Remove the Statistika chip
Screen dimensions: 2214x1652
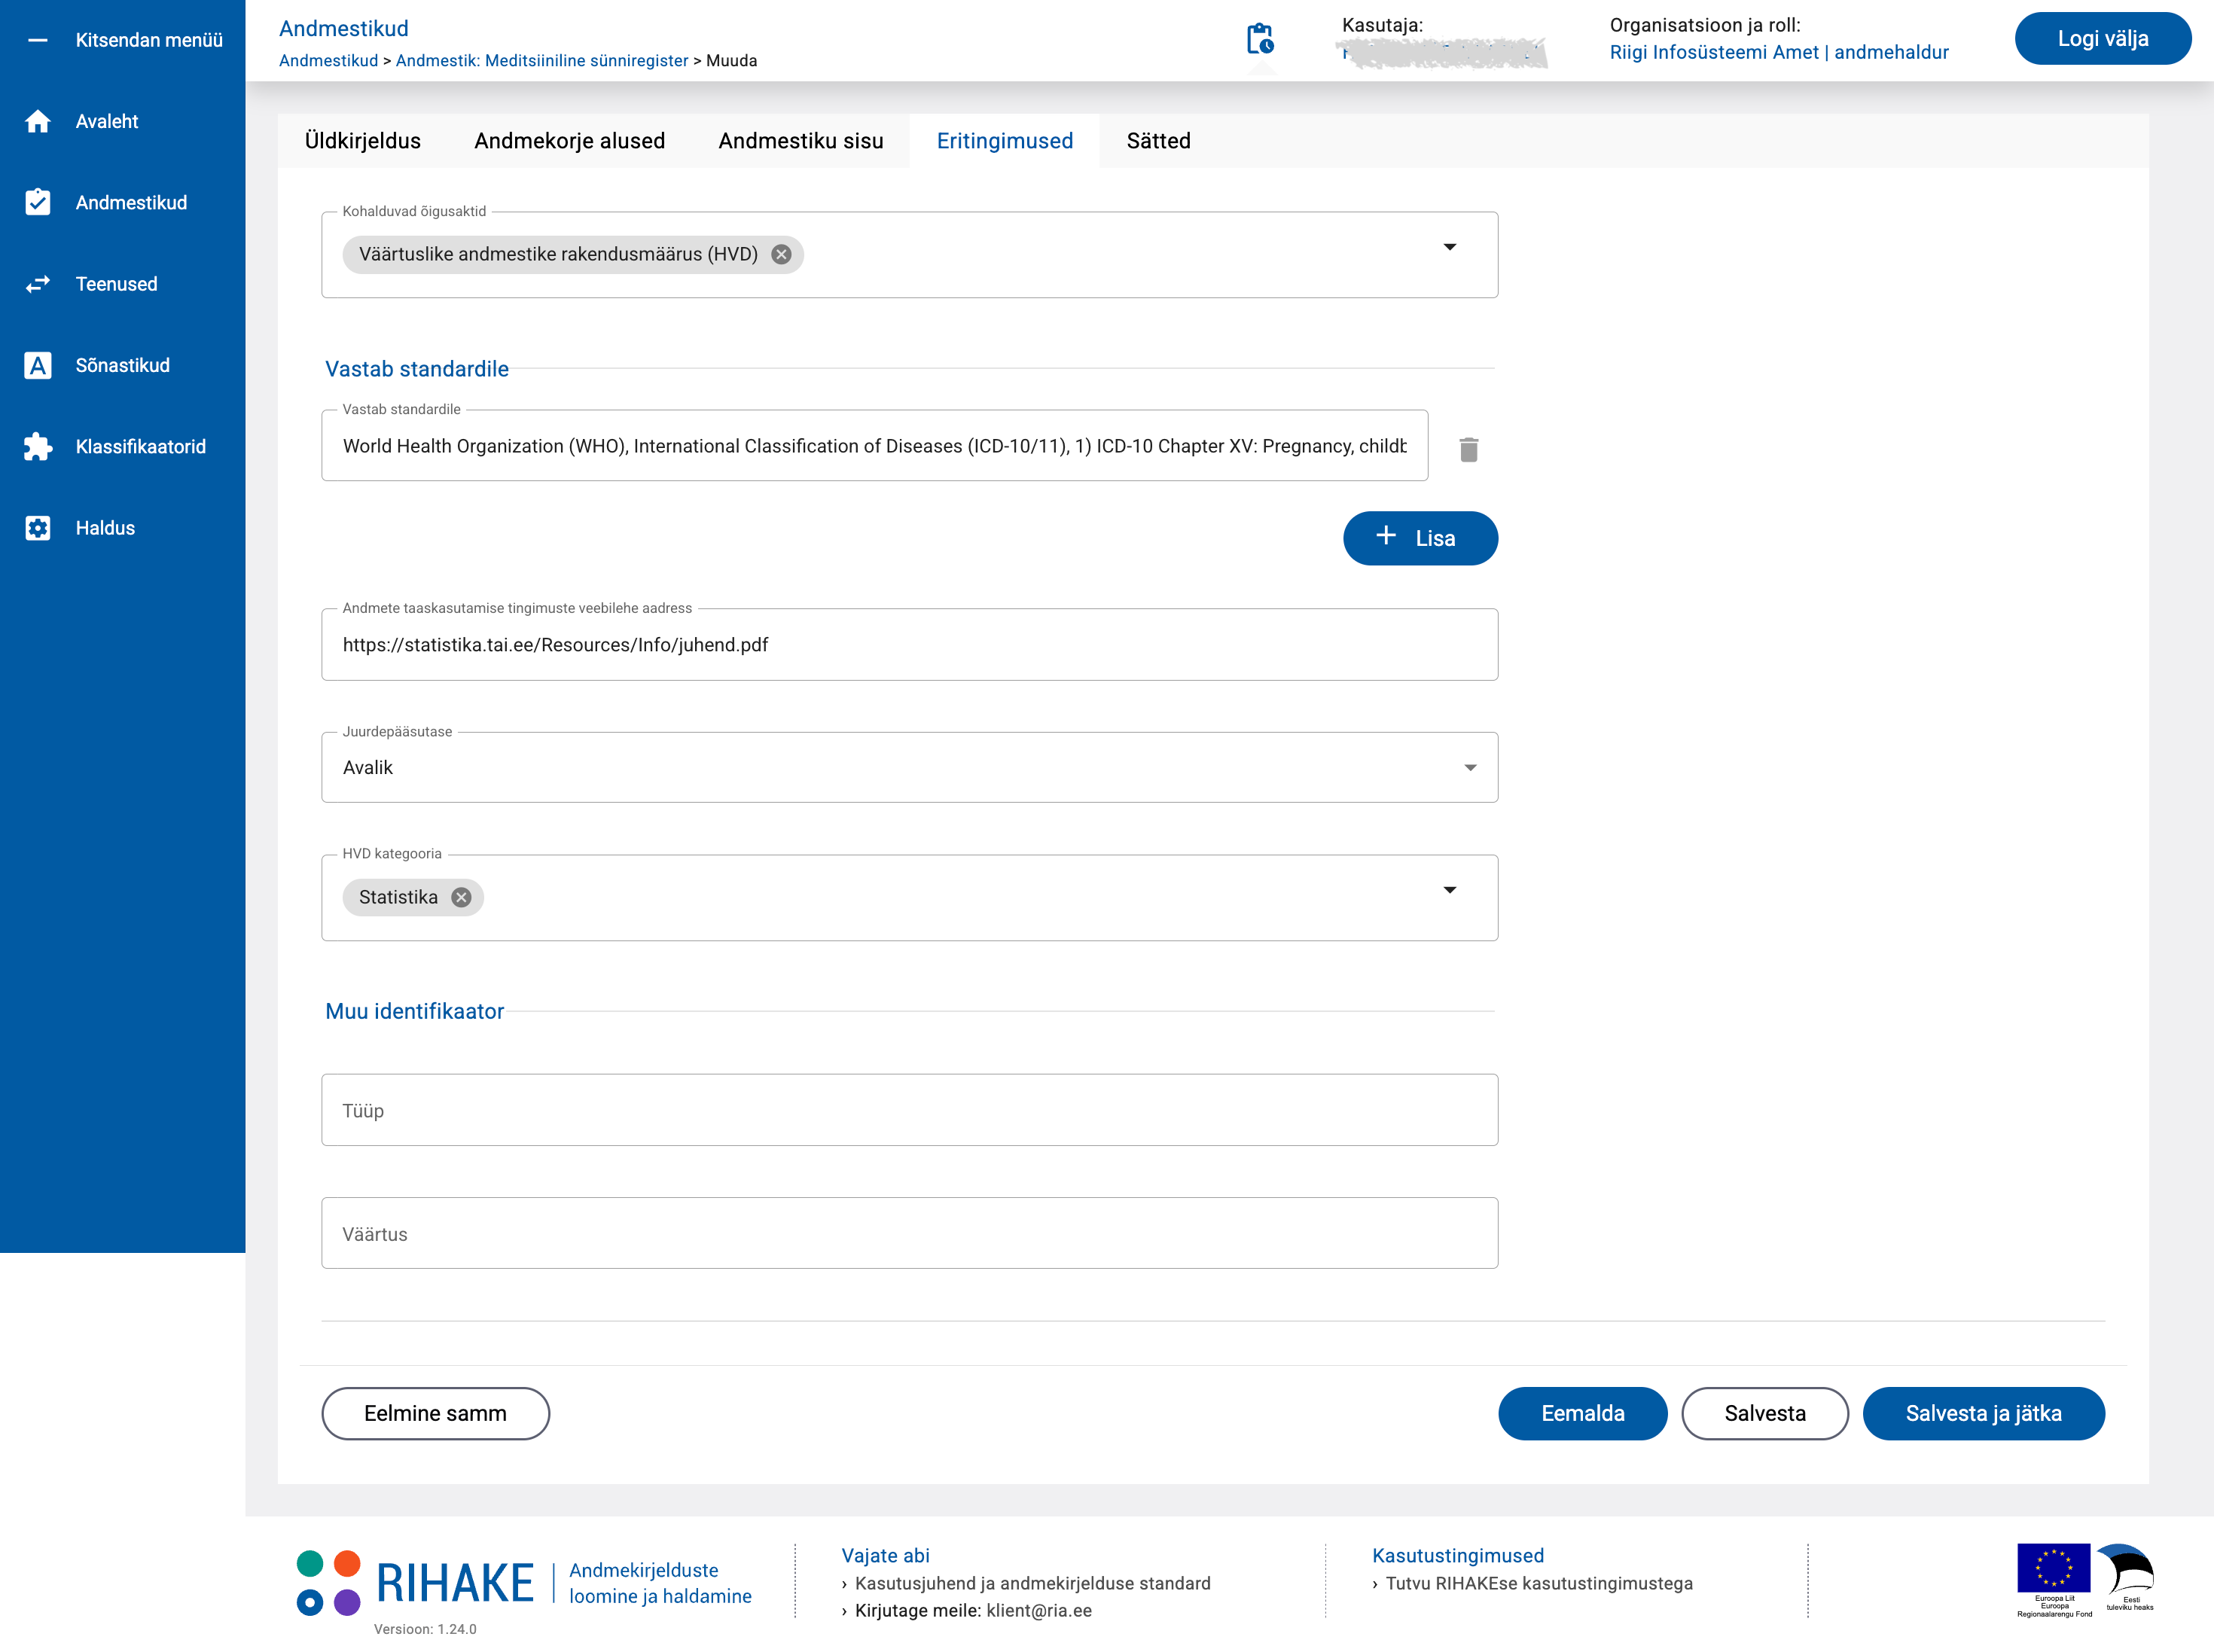[x=461, y=897]
